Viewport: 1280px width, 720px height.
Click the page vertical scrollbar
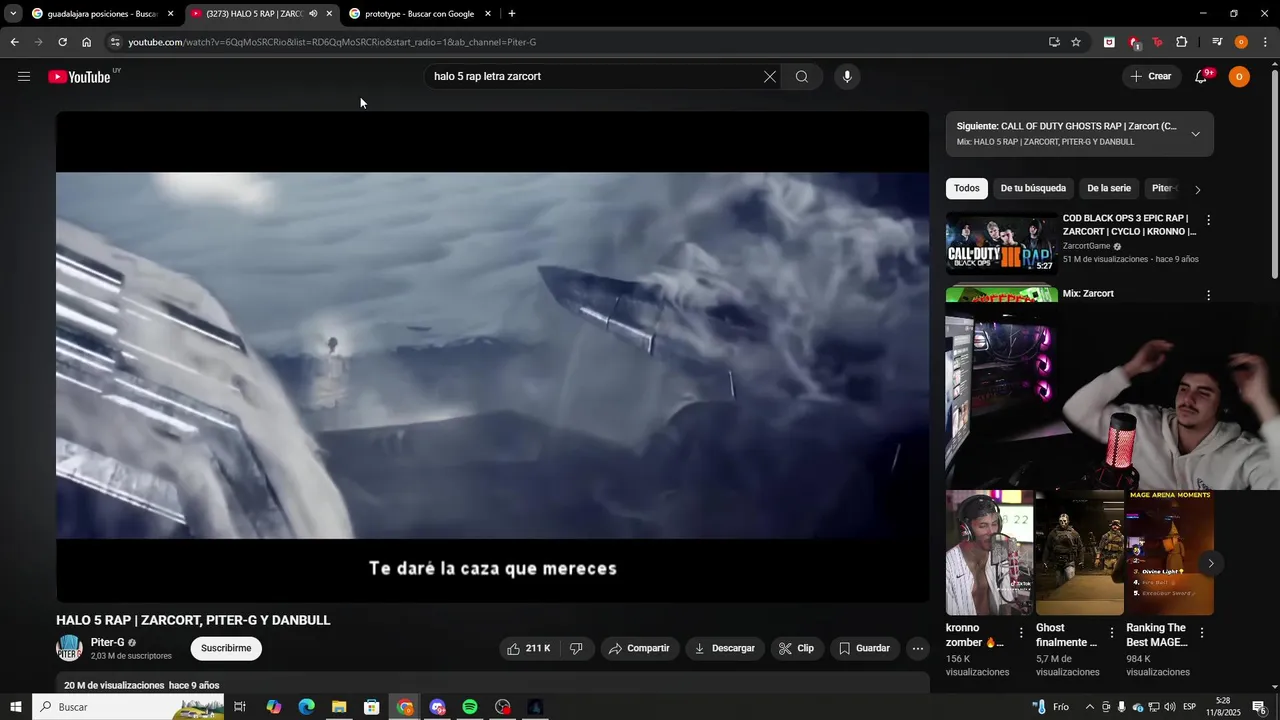click(1273, 175)
